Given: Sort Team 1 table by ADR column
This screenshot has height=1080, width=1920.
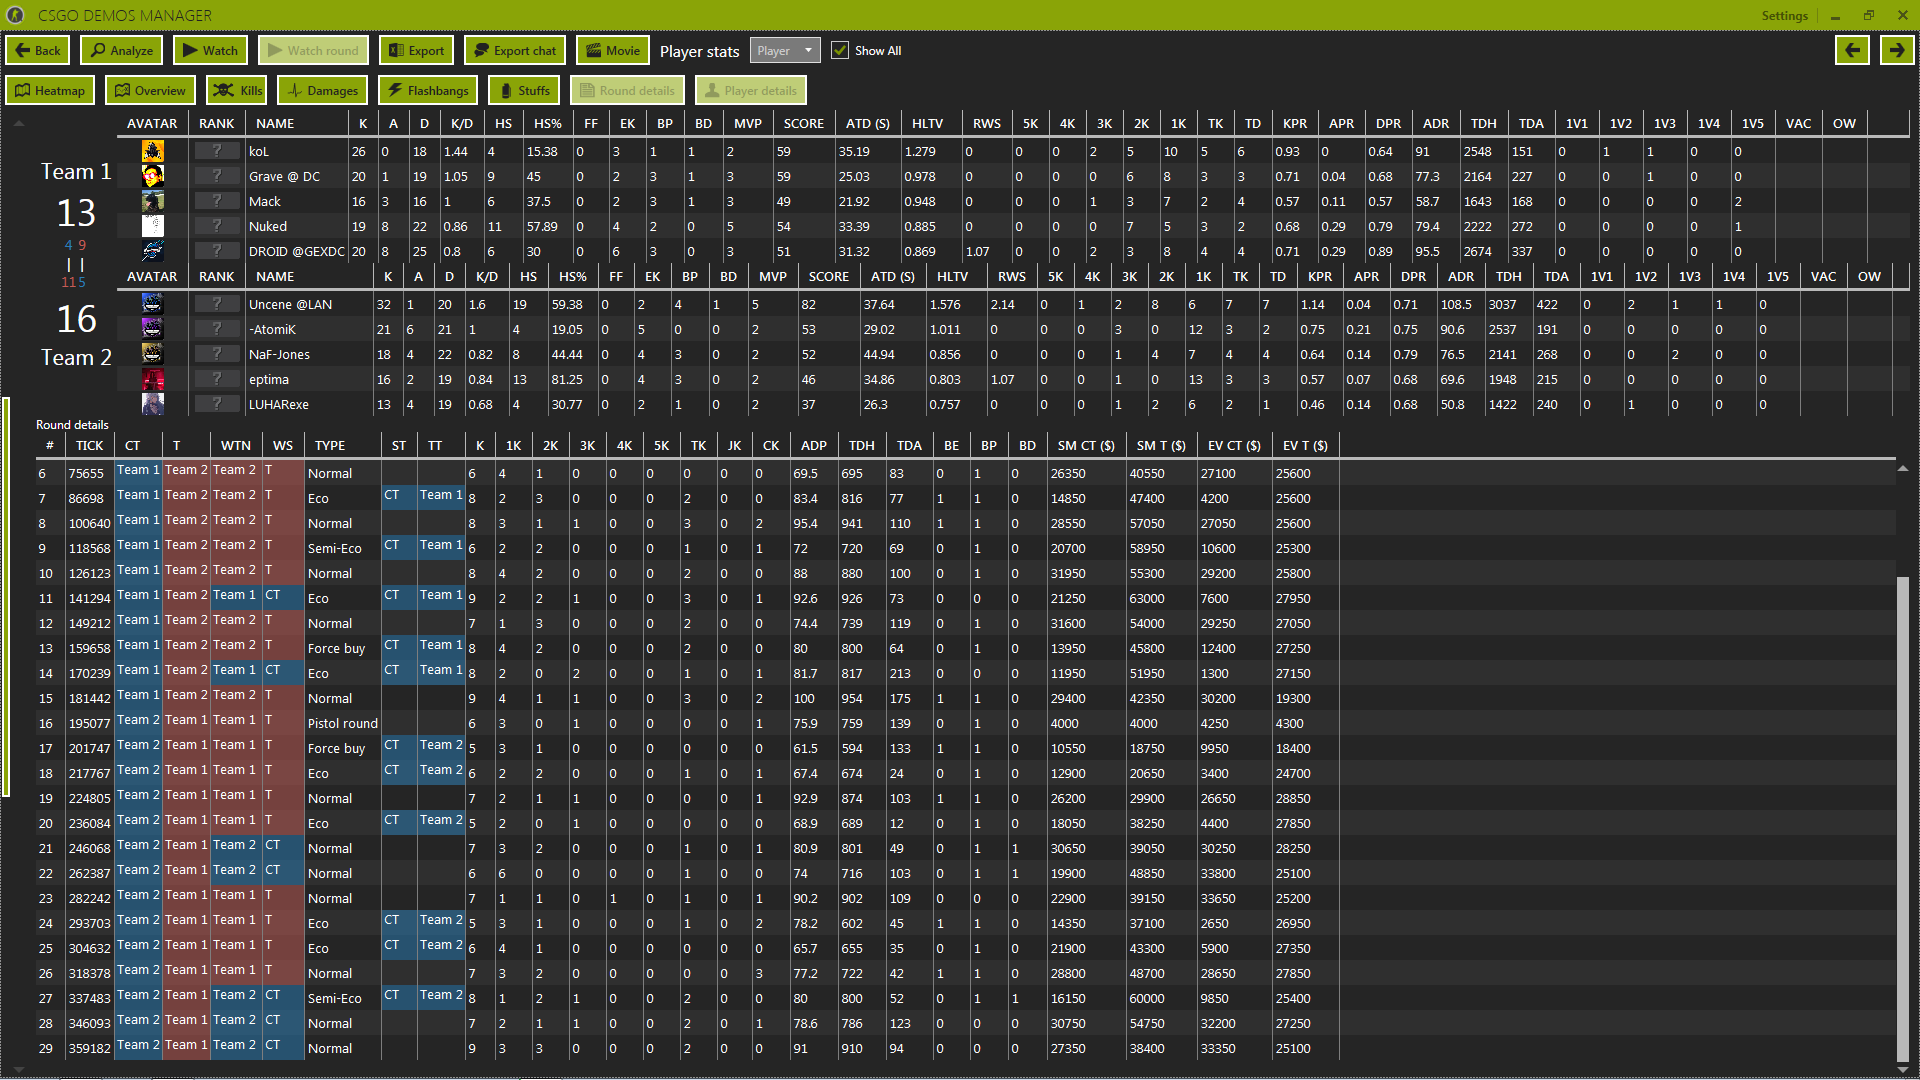Looking at the screenshot, I should tap(1436, 124).
